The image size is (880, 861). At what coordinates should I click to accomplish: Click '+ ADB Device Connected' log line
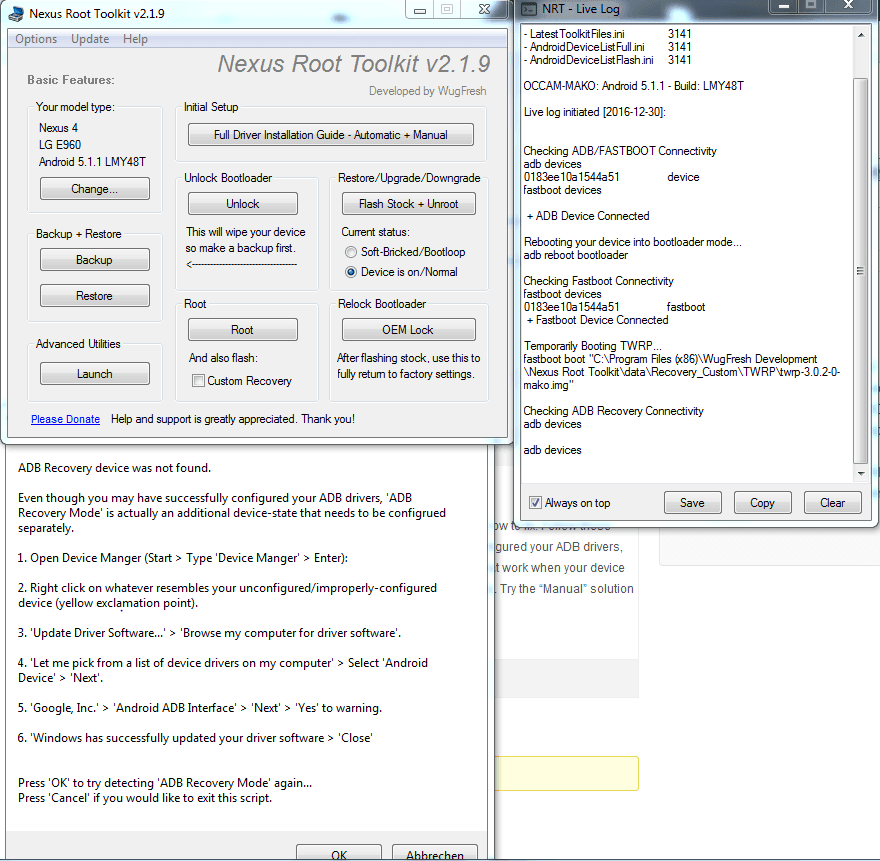point(588,216)
